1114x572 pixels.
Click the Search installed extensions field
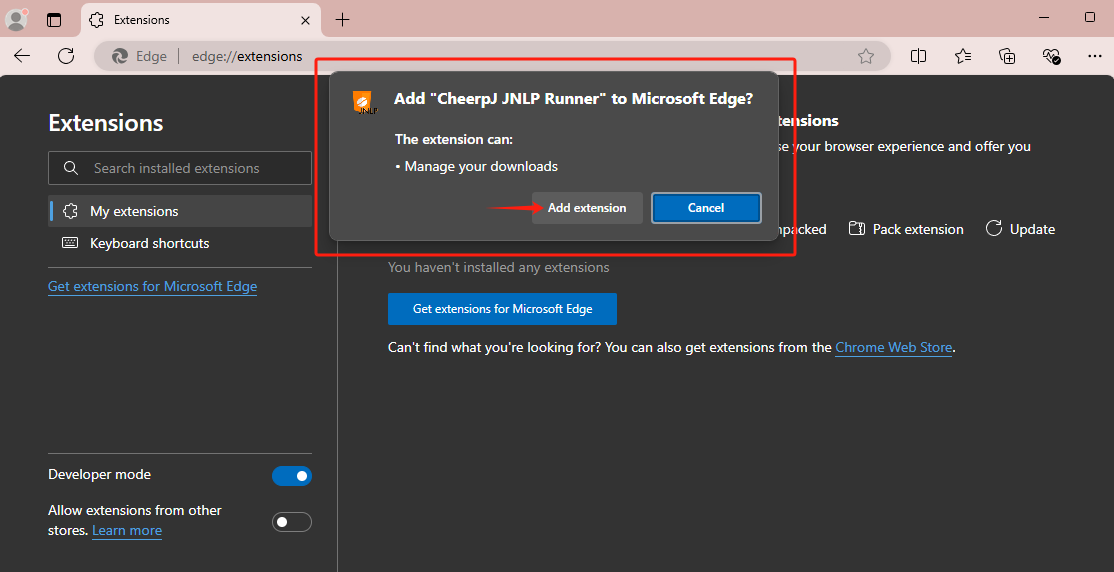(x=180, y=168)
